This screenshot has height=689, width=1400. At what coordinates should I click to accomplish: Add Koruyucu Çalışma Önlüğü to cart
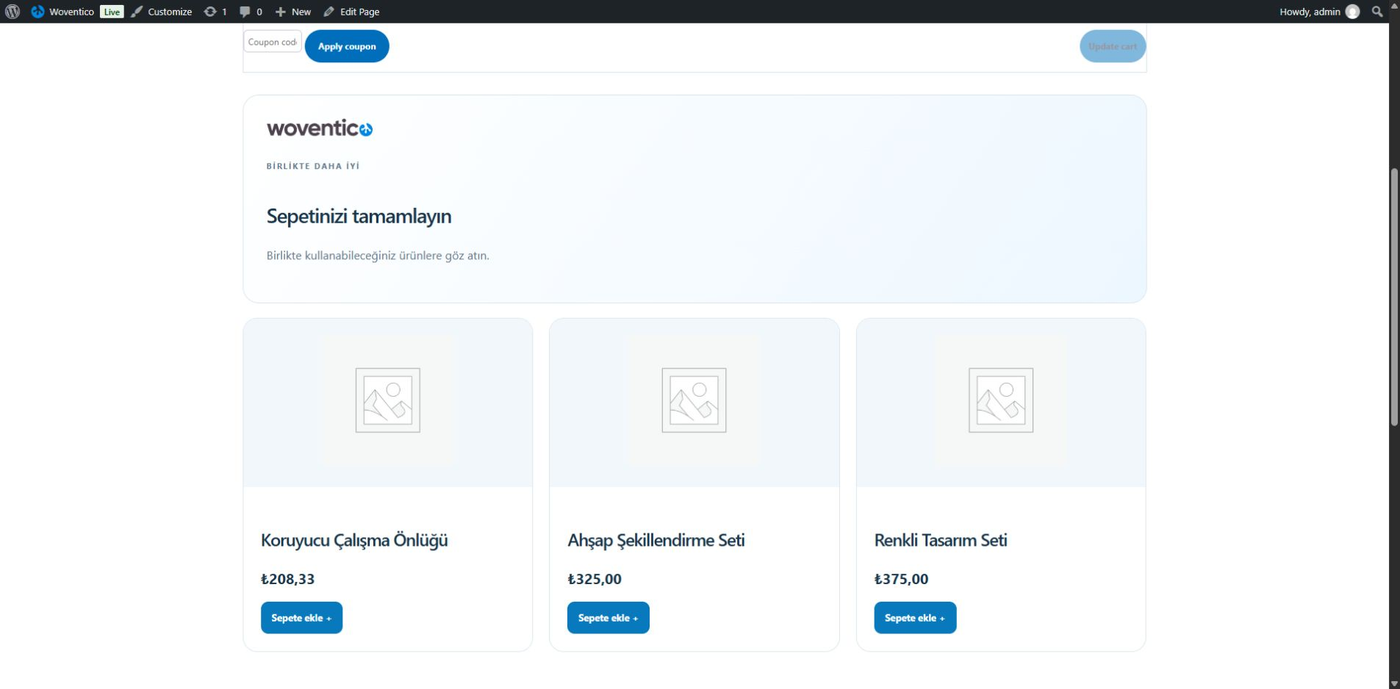(x=301, y=618)
